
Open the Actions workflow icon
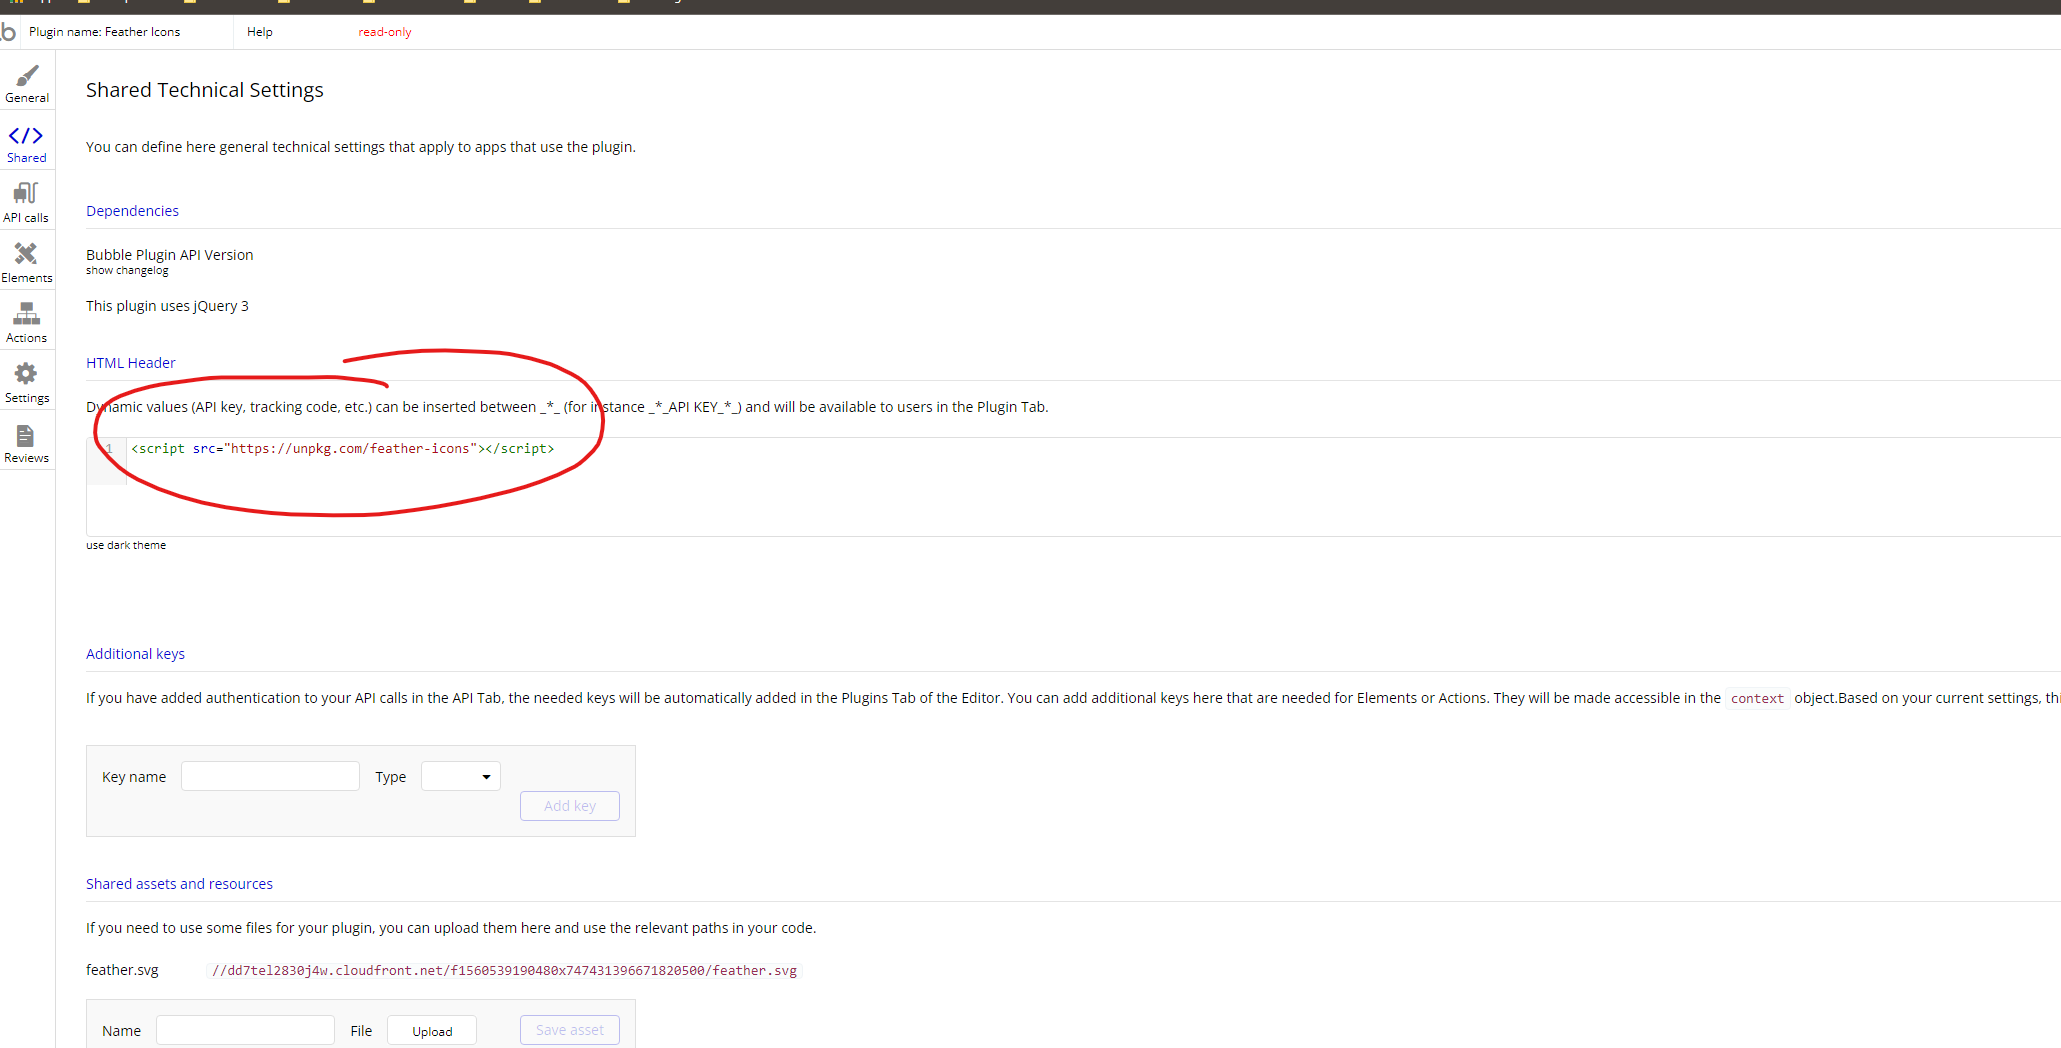click(x=26, y=314)
